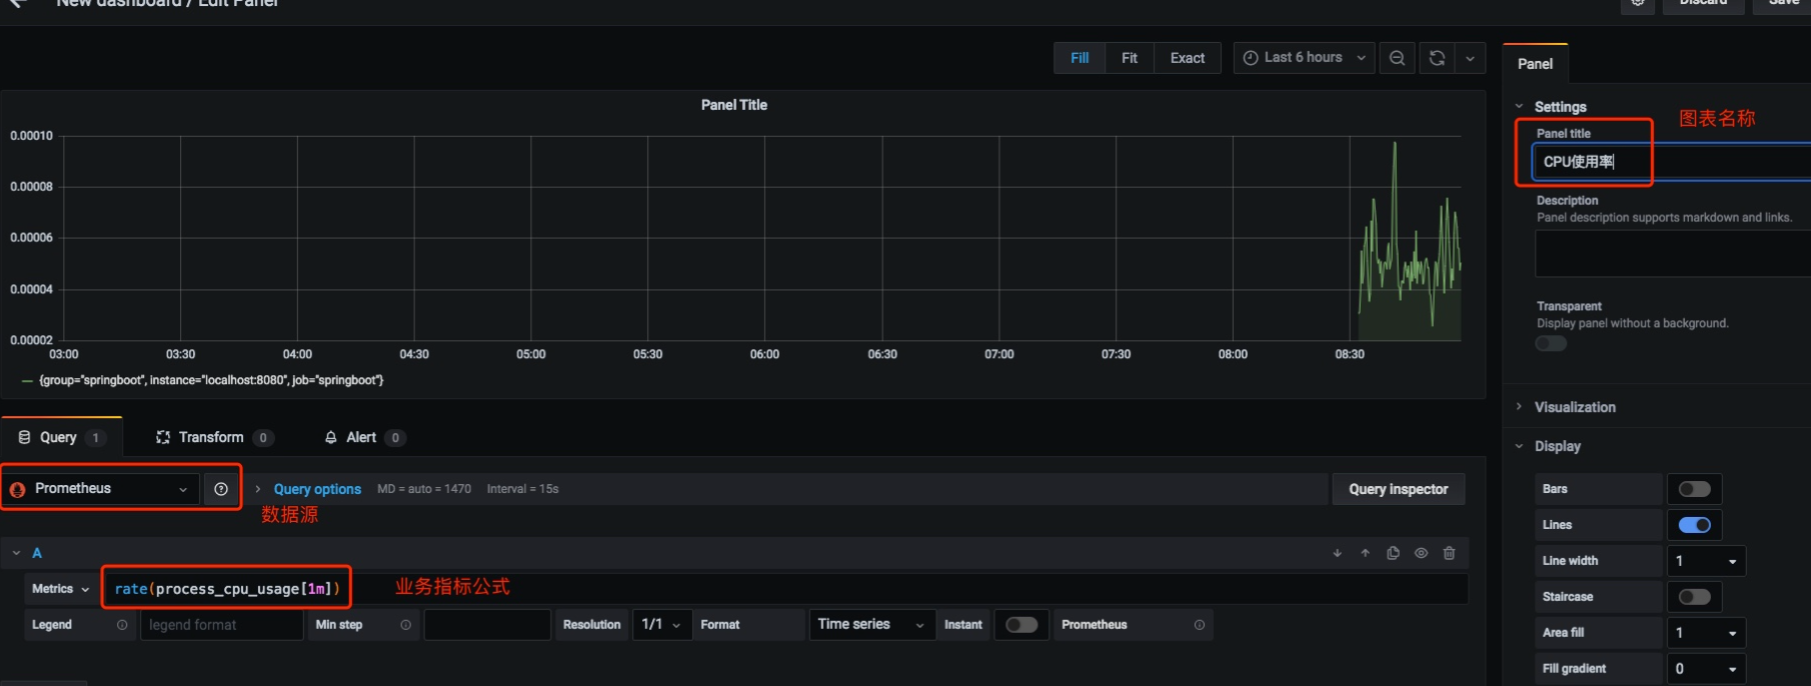This screenshot has width=1811, height=686.
Task: Click the zoom out time range icon
Action: coord(1397,58)
